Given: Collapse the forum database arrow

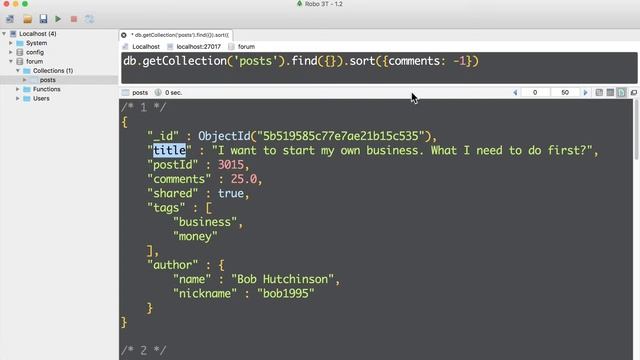Looking at the screenshot, I should click(x=11, y=61).
